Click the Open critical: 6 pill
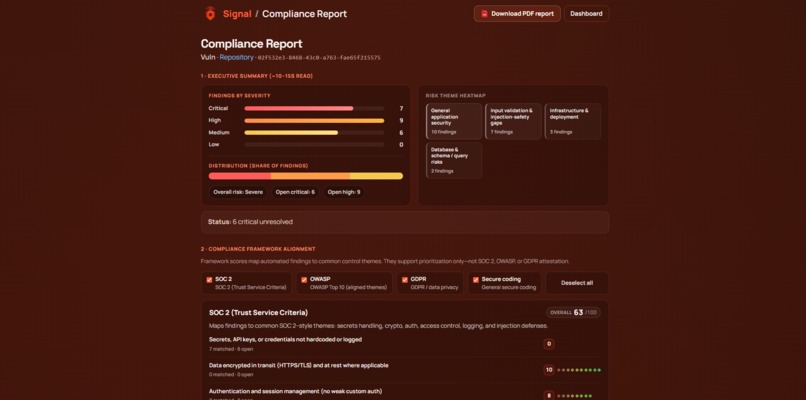 click(x=295, y=192)
